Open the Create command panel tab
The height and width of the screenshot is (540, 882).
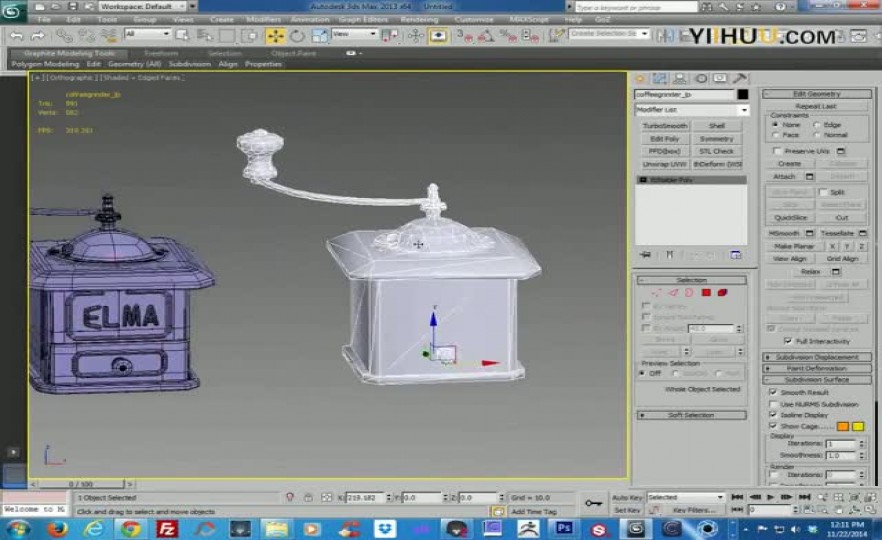[640, 79]
